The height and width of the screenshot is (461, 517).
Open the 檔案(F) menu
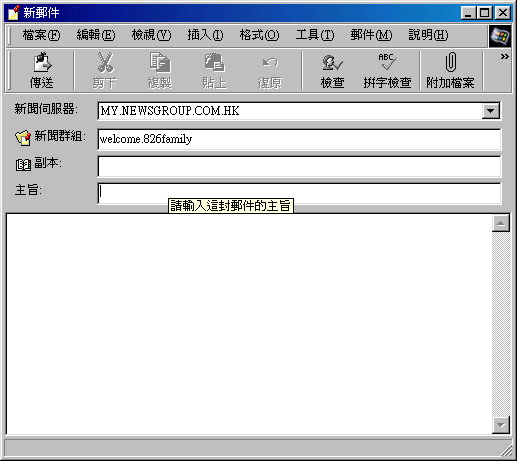41,35
